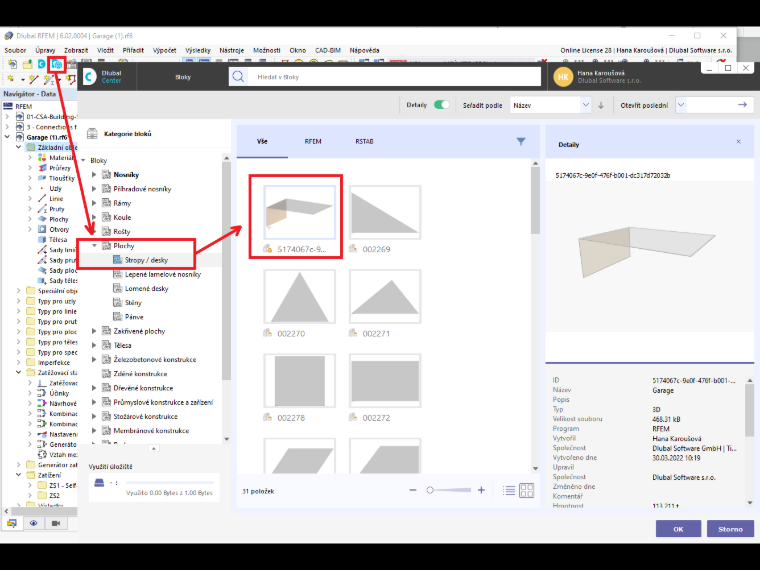Click the Kategorie bloků icon
The height and width of the screenshot is (570, 760).
point(92,133)
